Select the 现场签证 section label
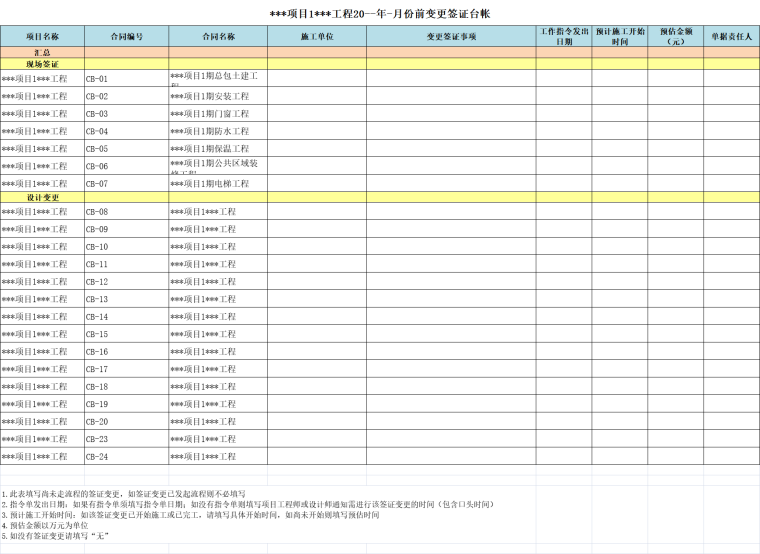This screenshot has height=554, width=760. coord(42,64)
